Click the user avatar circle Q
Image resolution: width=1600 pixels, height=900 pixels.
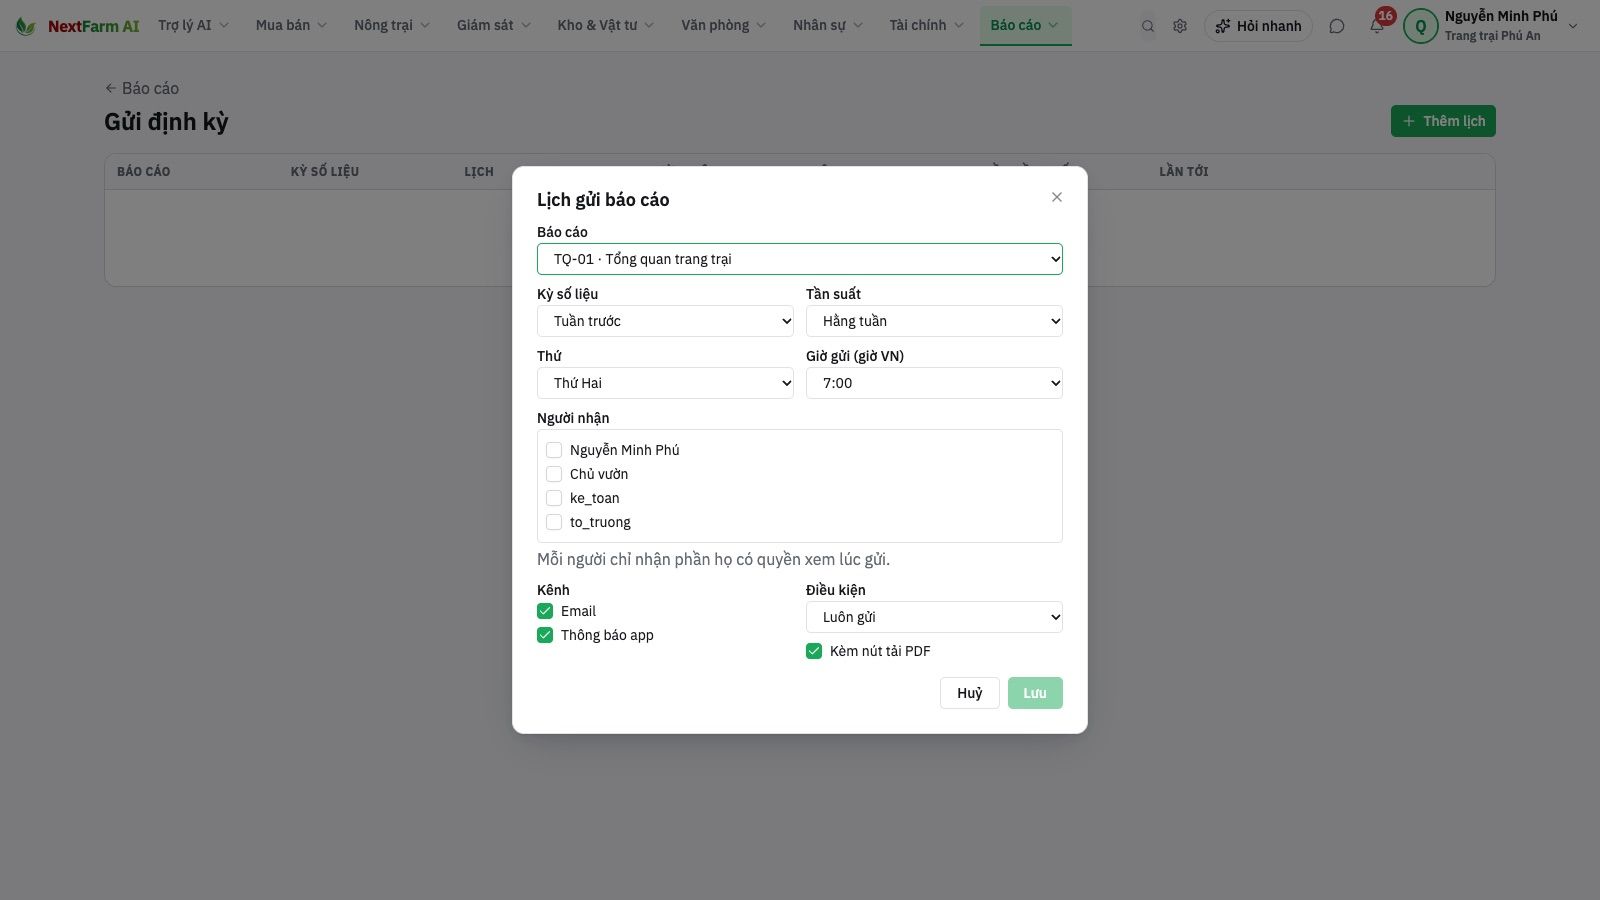click(x=1420, y=26)
